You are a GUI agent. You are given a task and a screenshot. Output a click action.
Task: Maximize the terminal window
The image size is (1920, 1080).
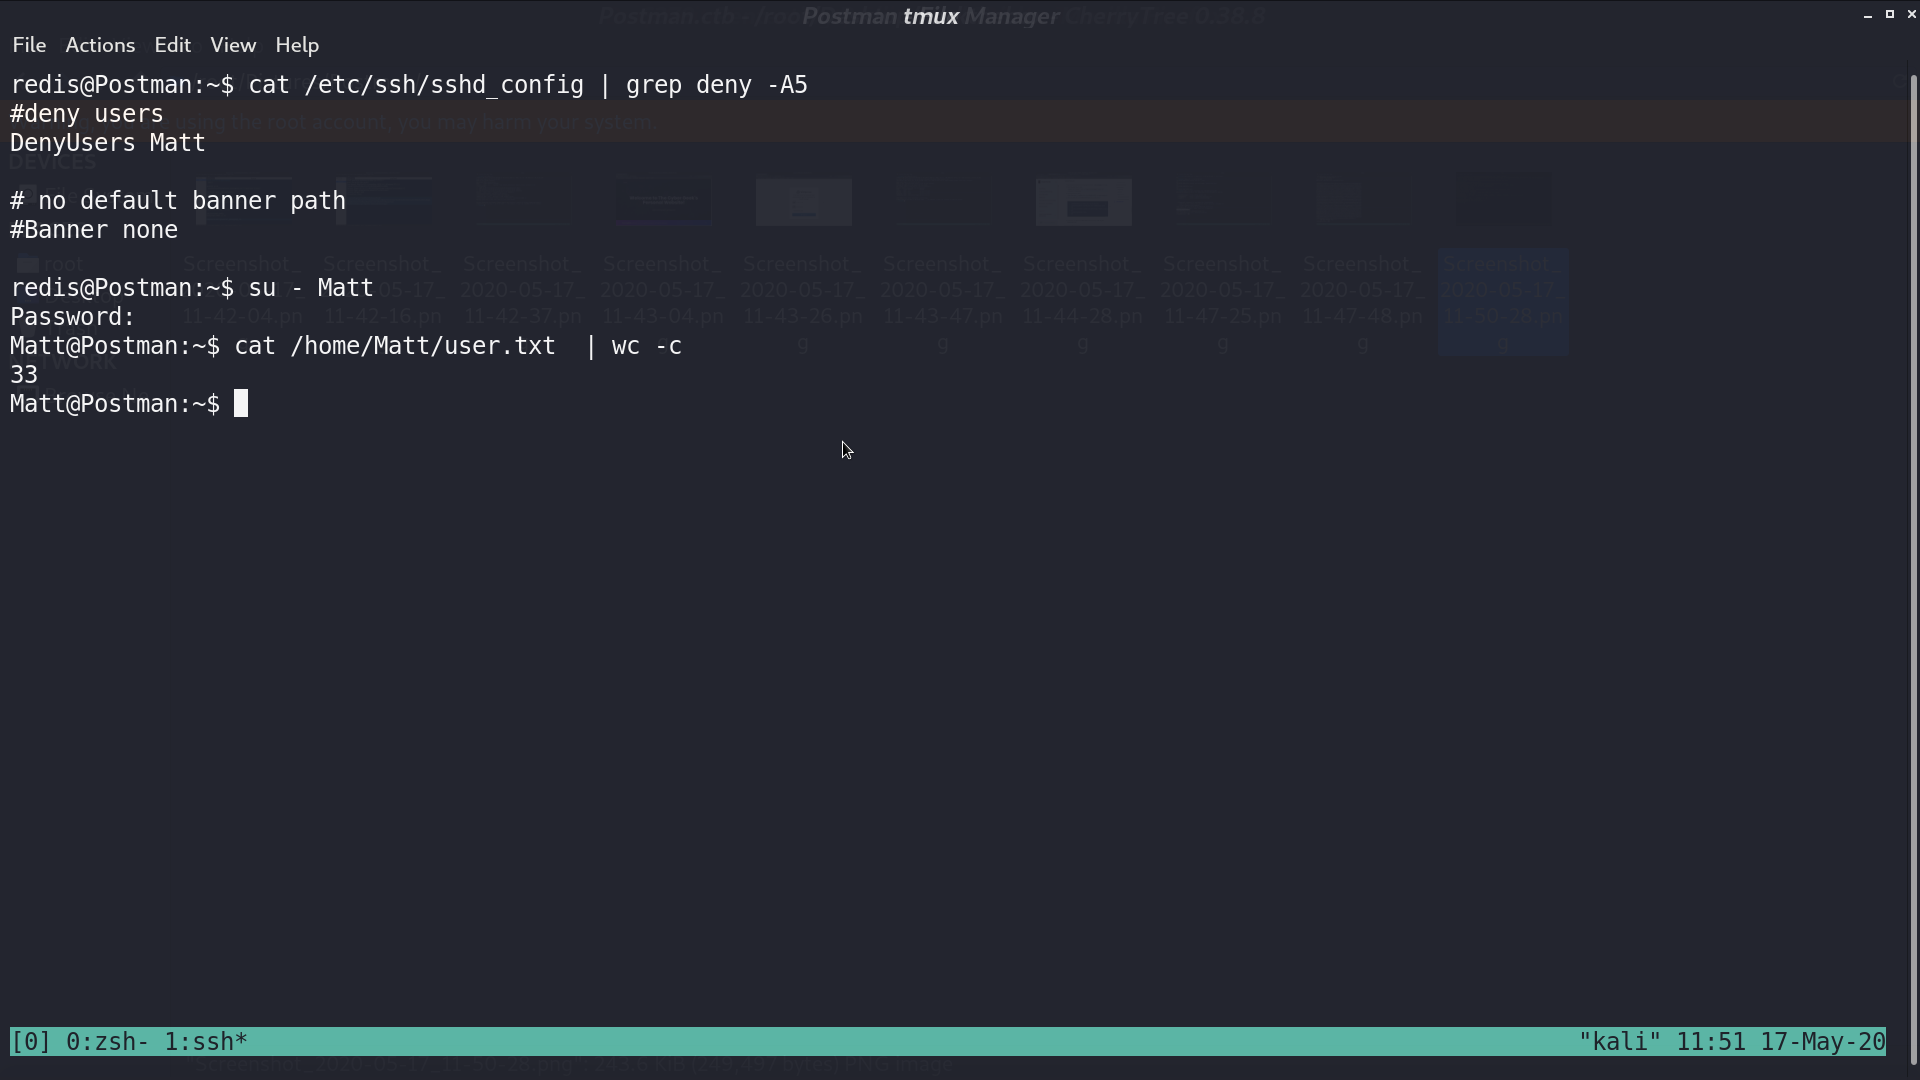pyautogui.click(x=1890, y=14)
